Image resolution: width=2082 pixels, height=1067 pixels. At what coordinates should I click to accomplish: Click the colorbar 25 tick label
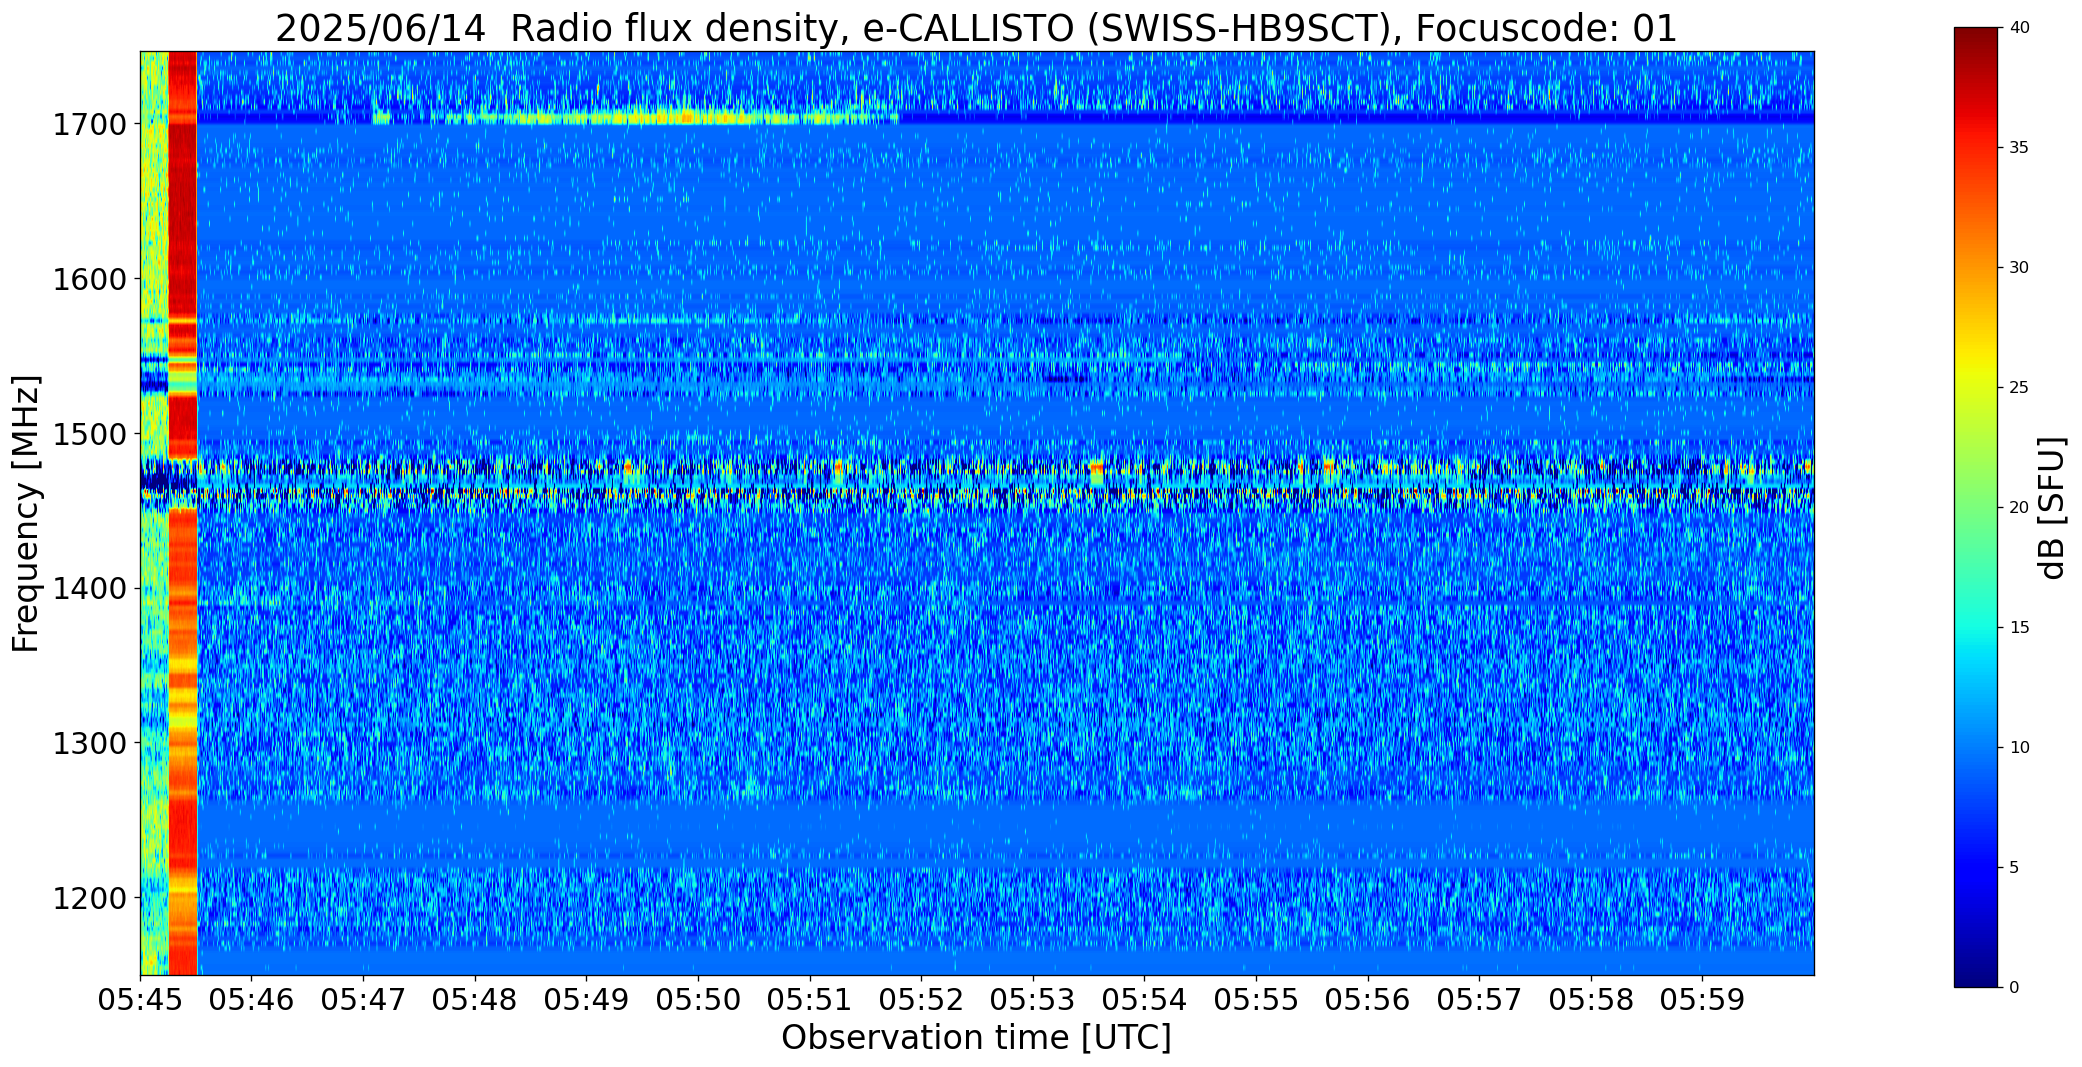tap(2019, 388)
